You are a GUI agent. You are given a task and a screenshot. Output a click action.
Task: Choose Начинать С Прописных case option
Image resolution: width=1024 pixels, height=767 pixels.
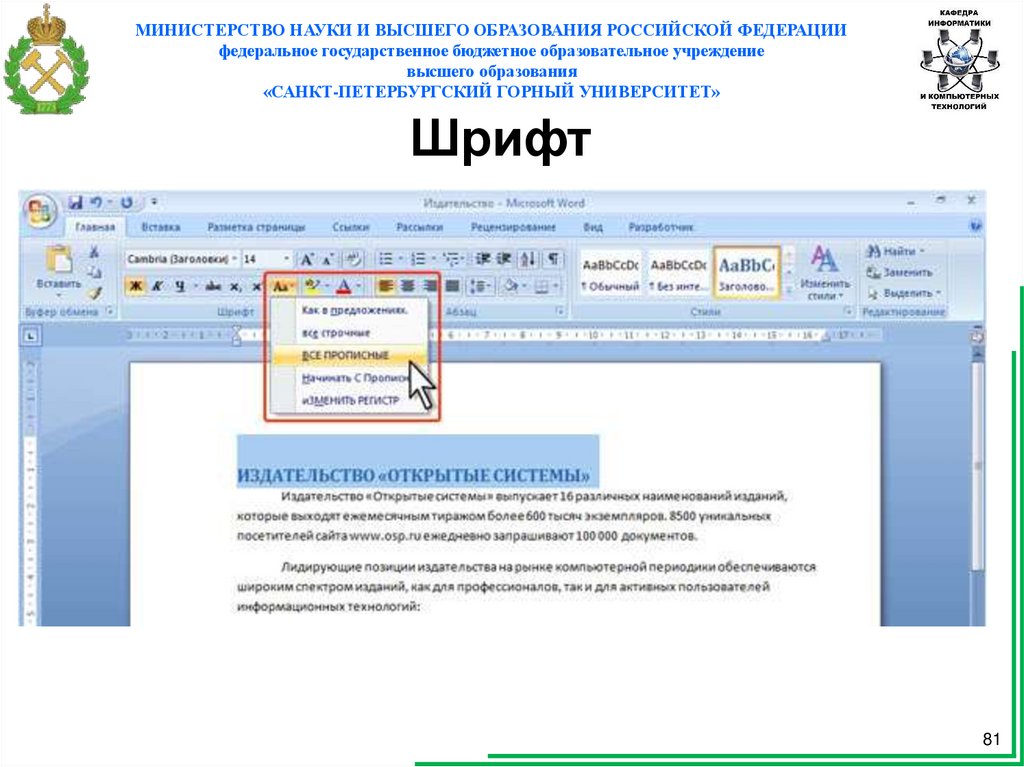[350, 378]
